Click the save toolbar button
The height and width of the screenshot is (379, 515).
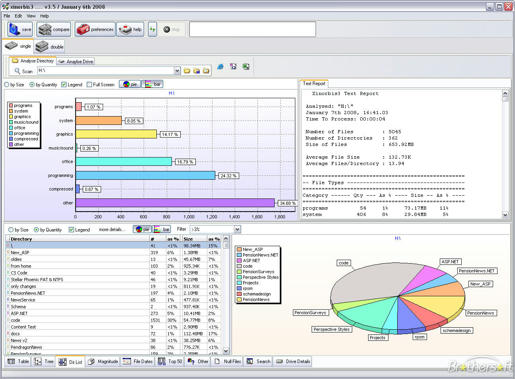click(x=20, y=30)
